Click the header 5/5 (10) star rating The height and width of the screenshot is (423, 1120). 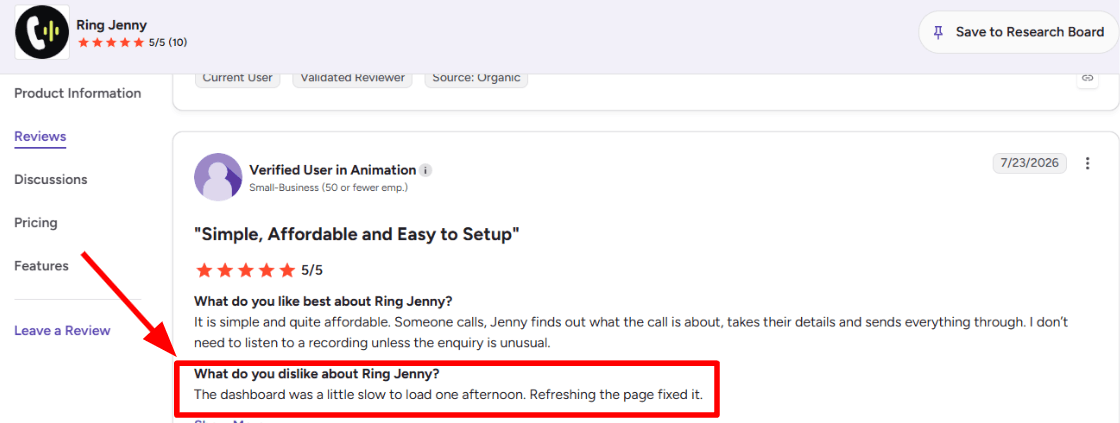click(x=132, y=43)
